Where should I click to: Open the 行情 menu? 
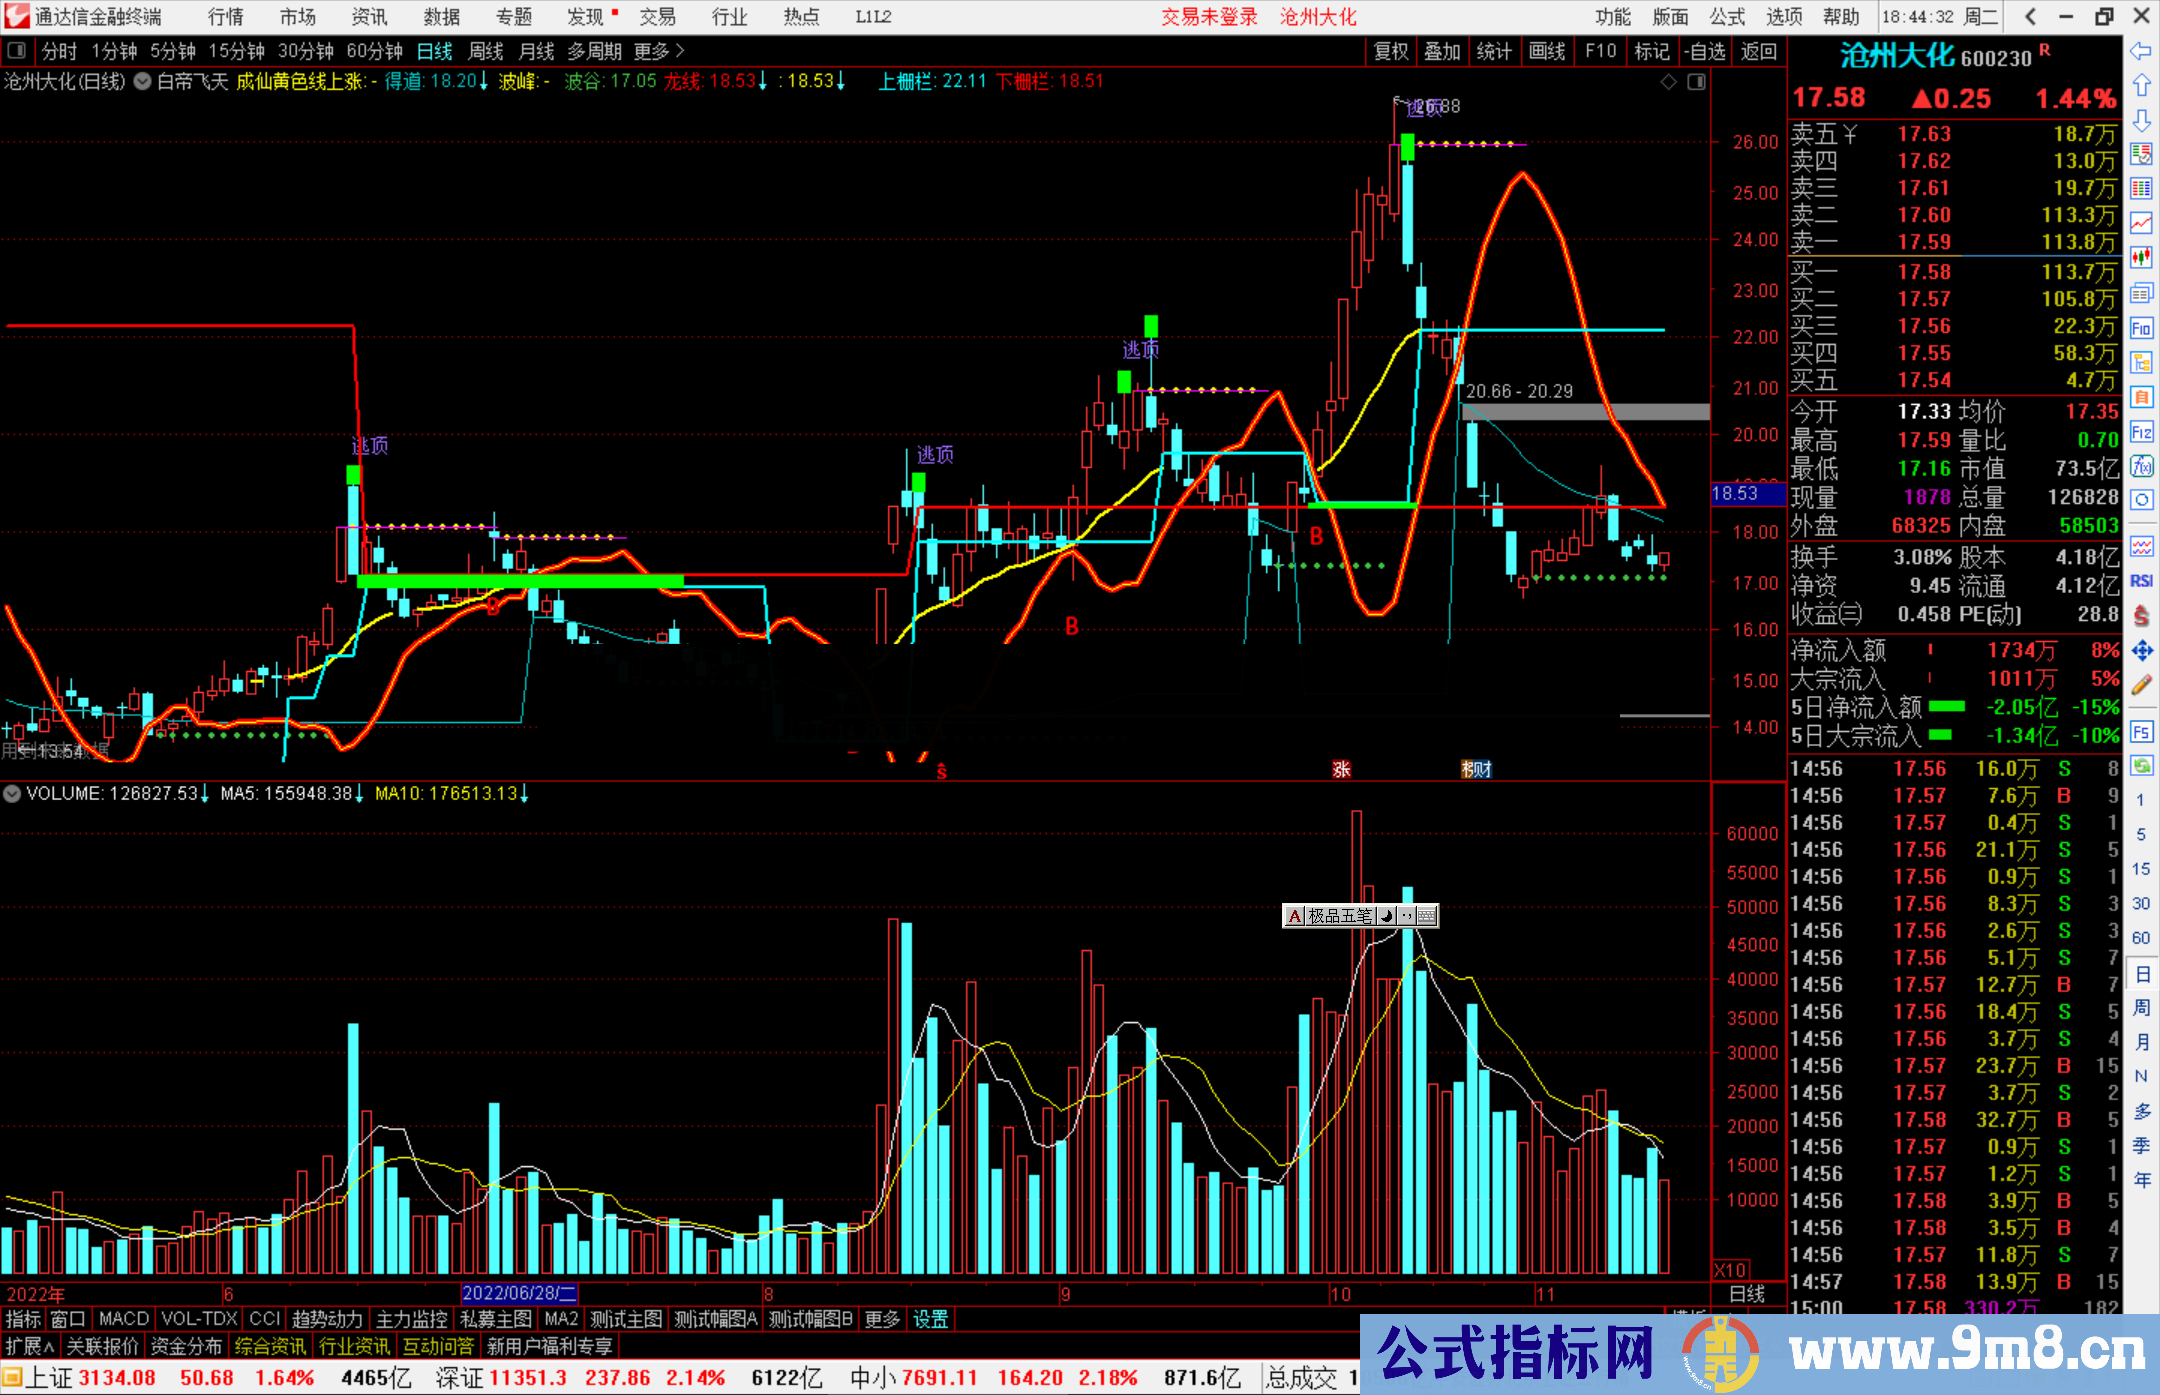pyautogui.click(x=226, y=17)
